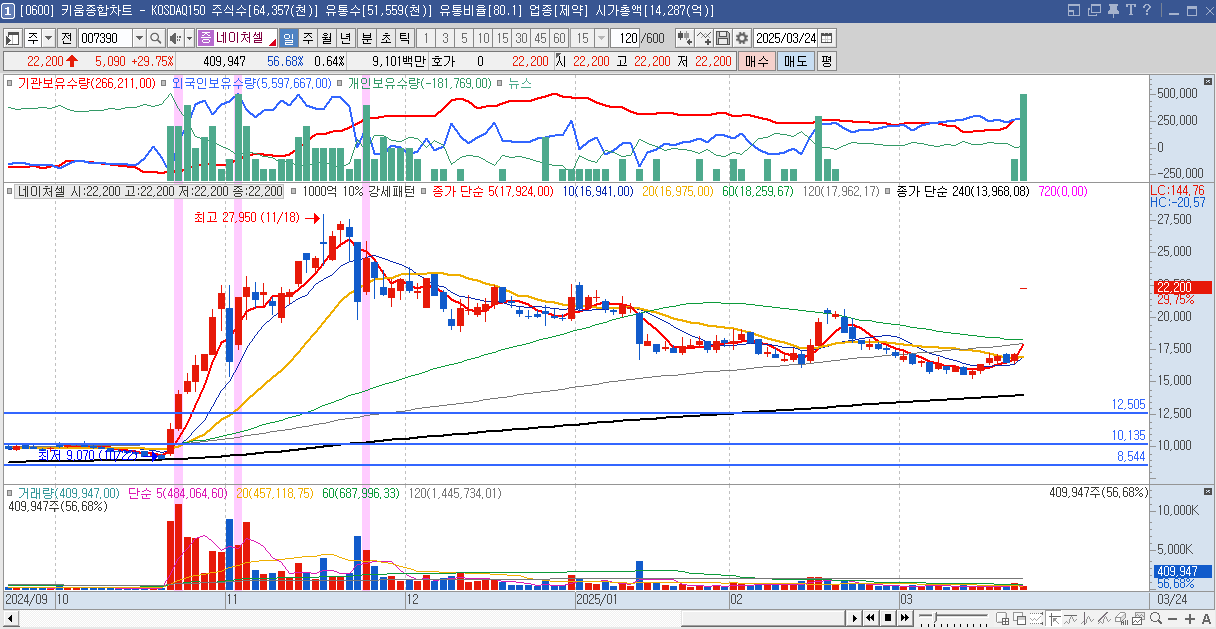Open the 네이처셀 stock name selector
1216x629 pixels.
[x=237, y=38]
